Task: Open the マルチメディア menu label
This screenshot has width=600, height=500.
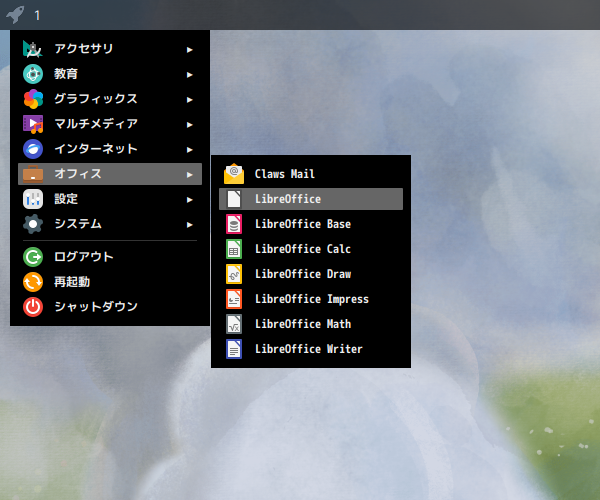Action: point(96,124)
